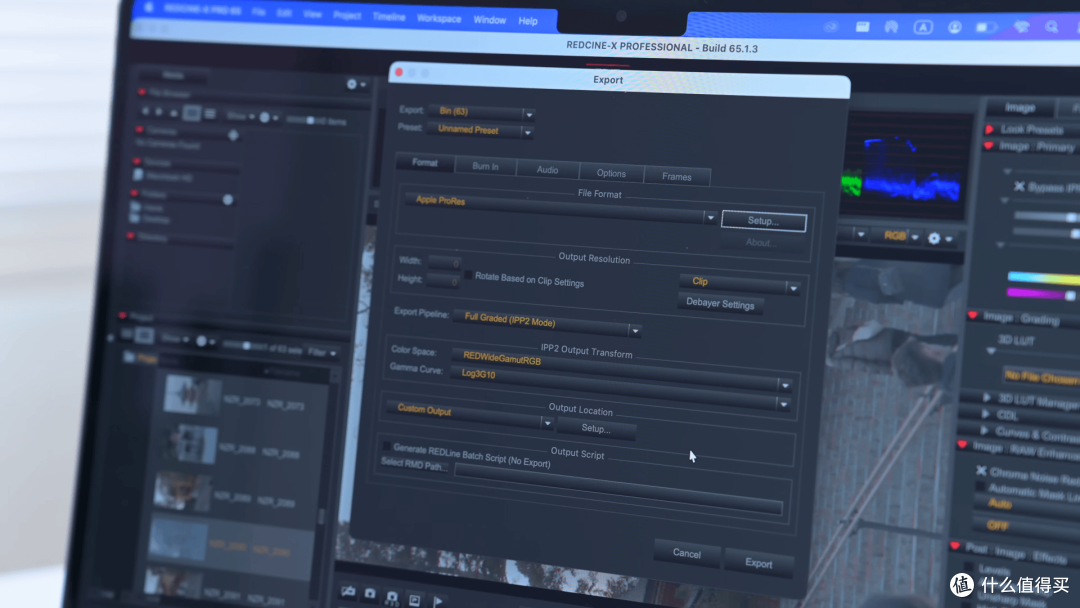Click the About... button

762,242
